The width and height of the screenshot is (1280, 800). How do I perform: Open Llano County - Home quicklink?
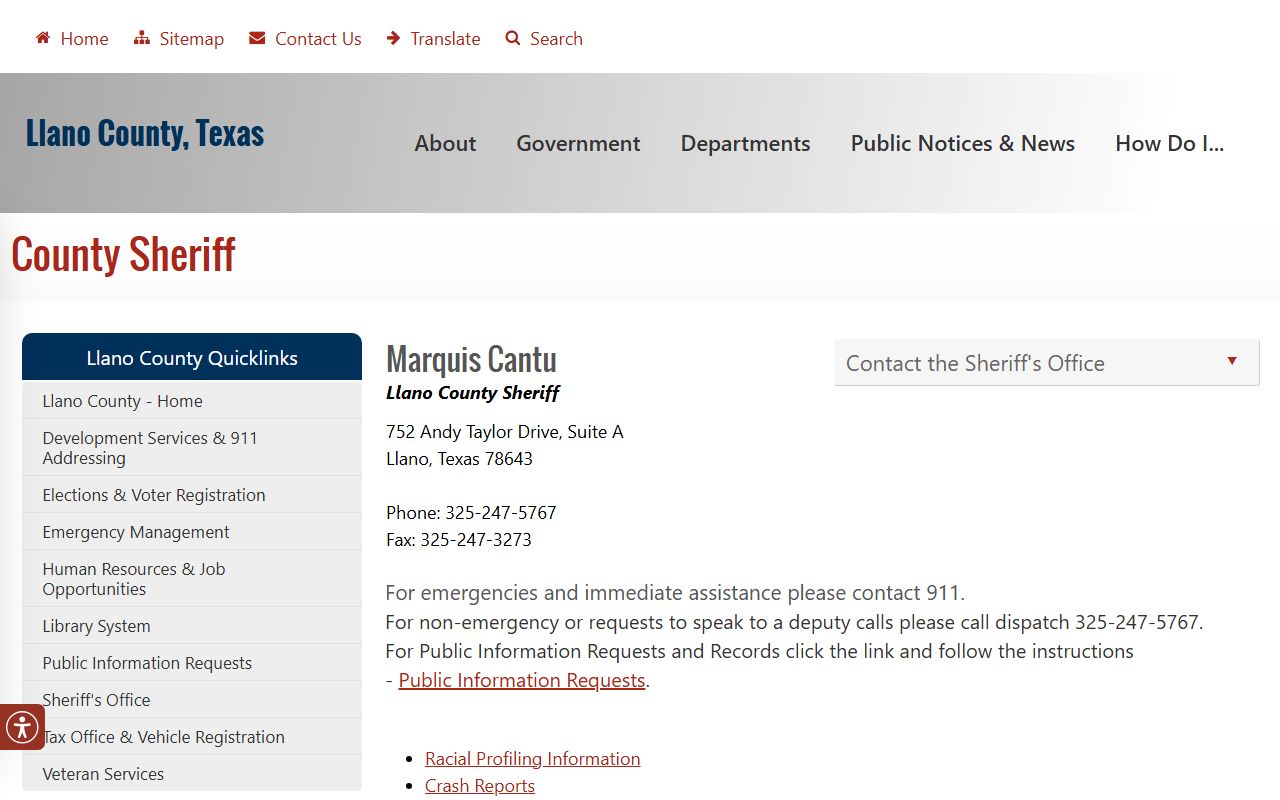[192, 401]
